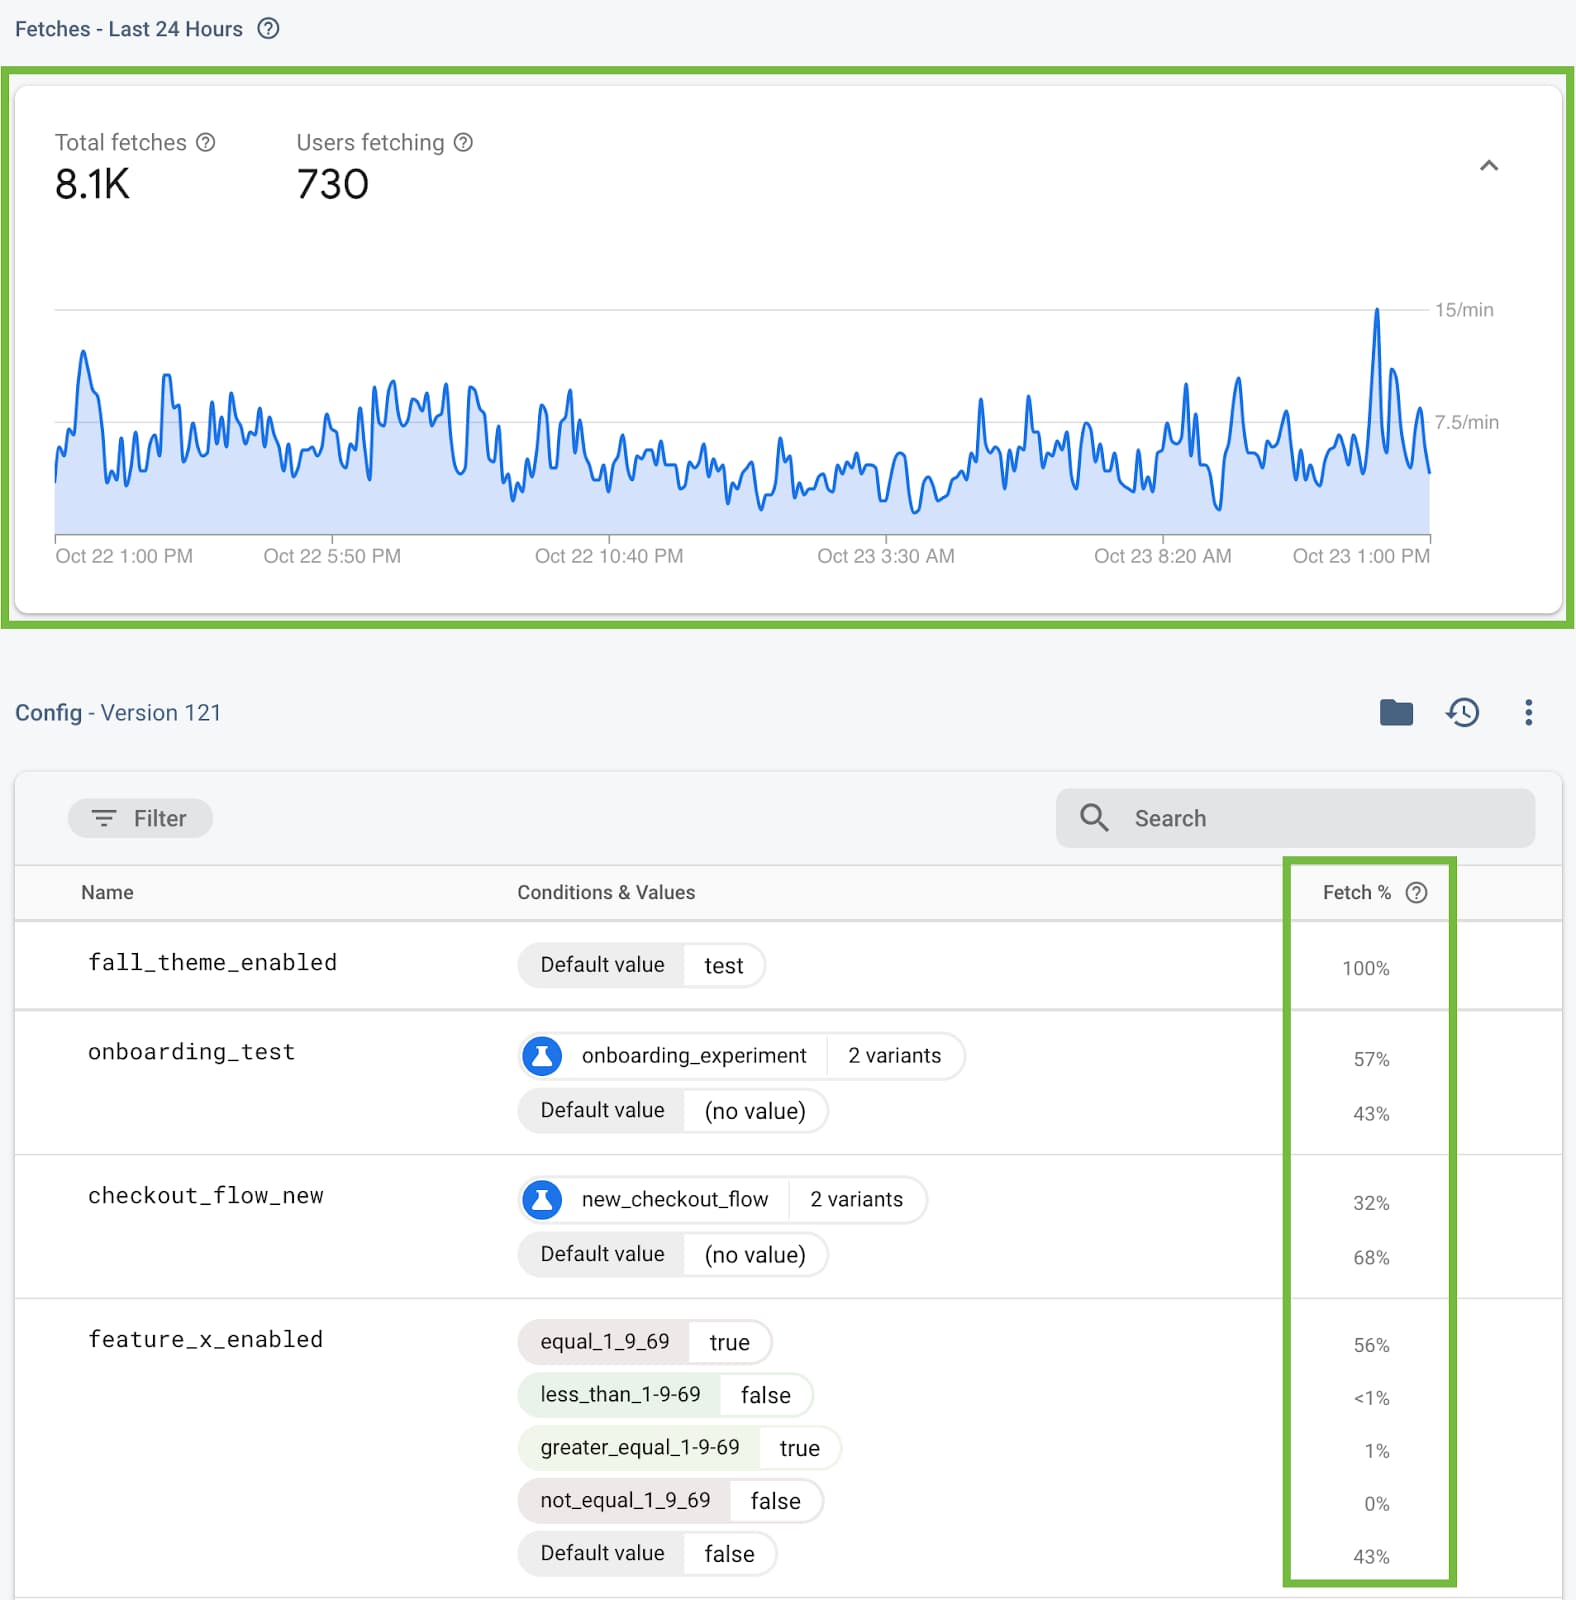Click the 0% fetch value
This screenshot has height=1600, width=1576.
point(1376,1504)
